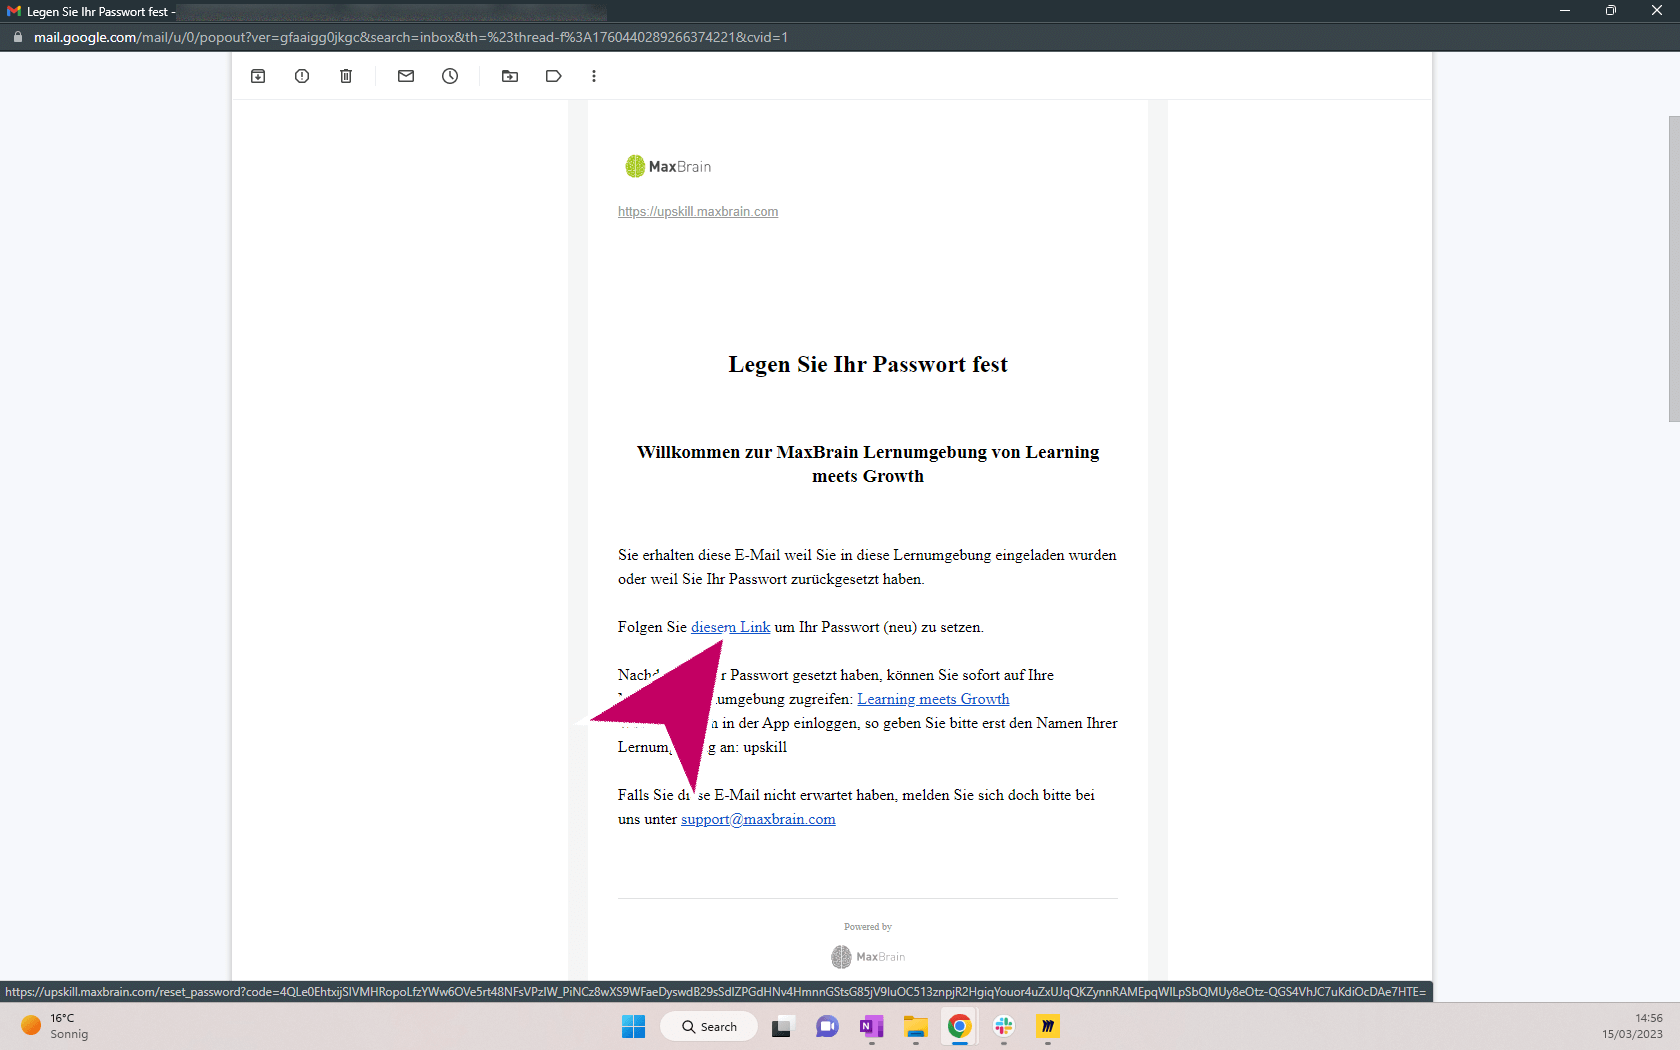
Task: Open OneNote from the taskbar
Action: click(x=871, y=1026)
